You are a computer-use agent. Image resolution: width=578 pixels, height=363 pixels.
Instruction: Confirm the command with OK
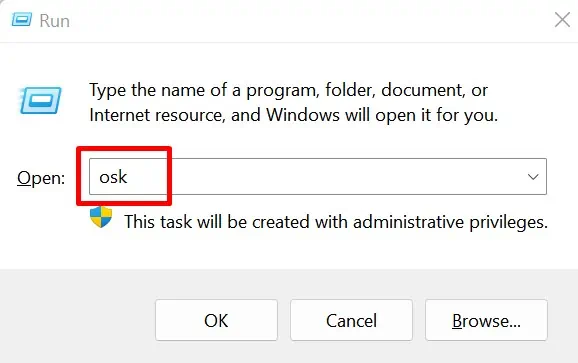[x=216, y=320]
